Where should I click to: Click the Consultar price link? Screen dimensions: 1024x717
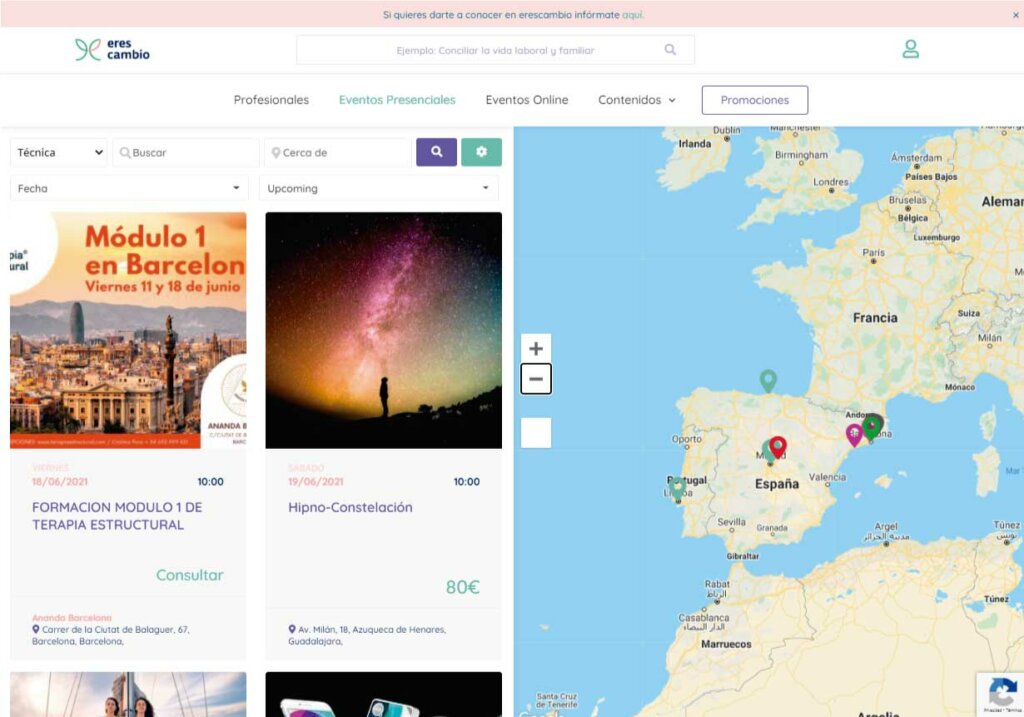189,575
